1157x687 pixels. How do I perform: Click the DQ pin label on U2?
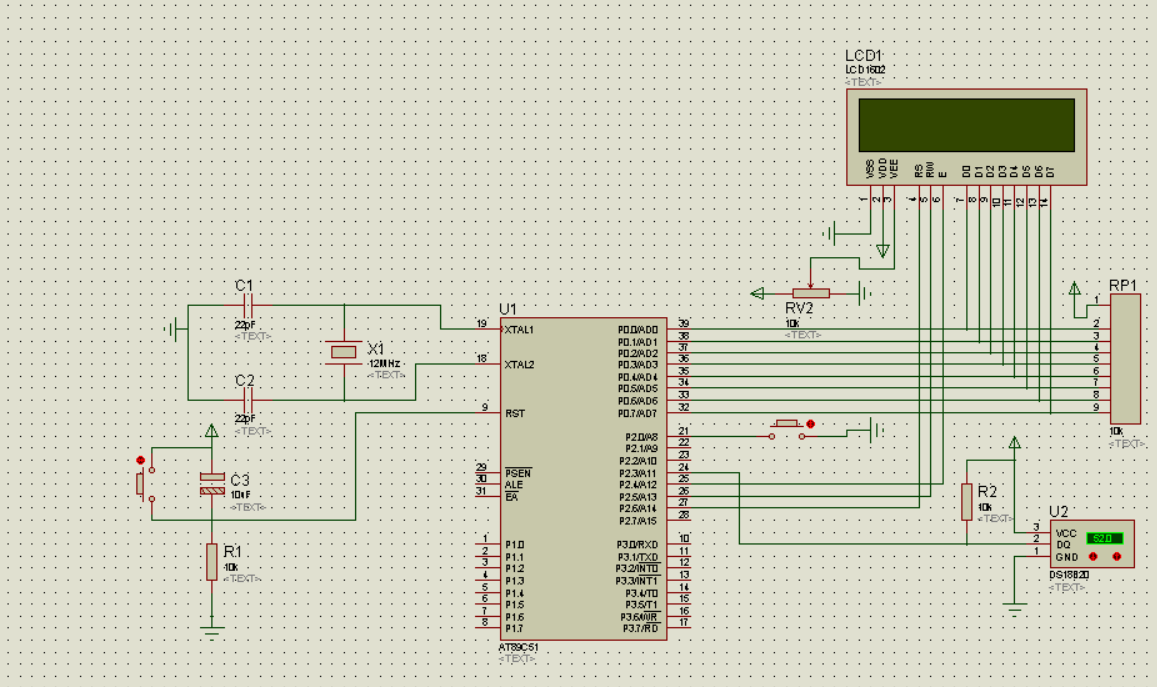pyautogui.click(x=1063, y=545)
